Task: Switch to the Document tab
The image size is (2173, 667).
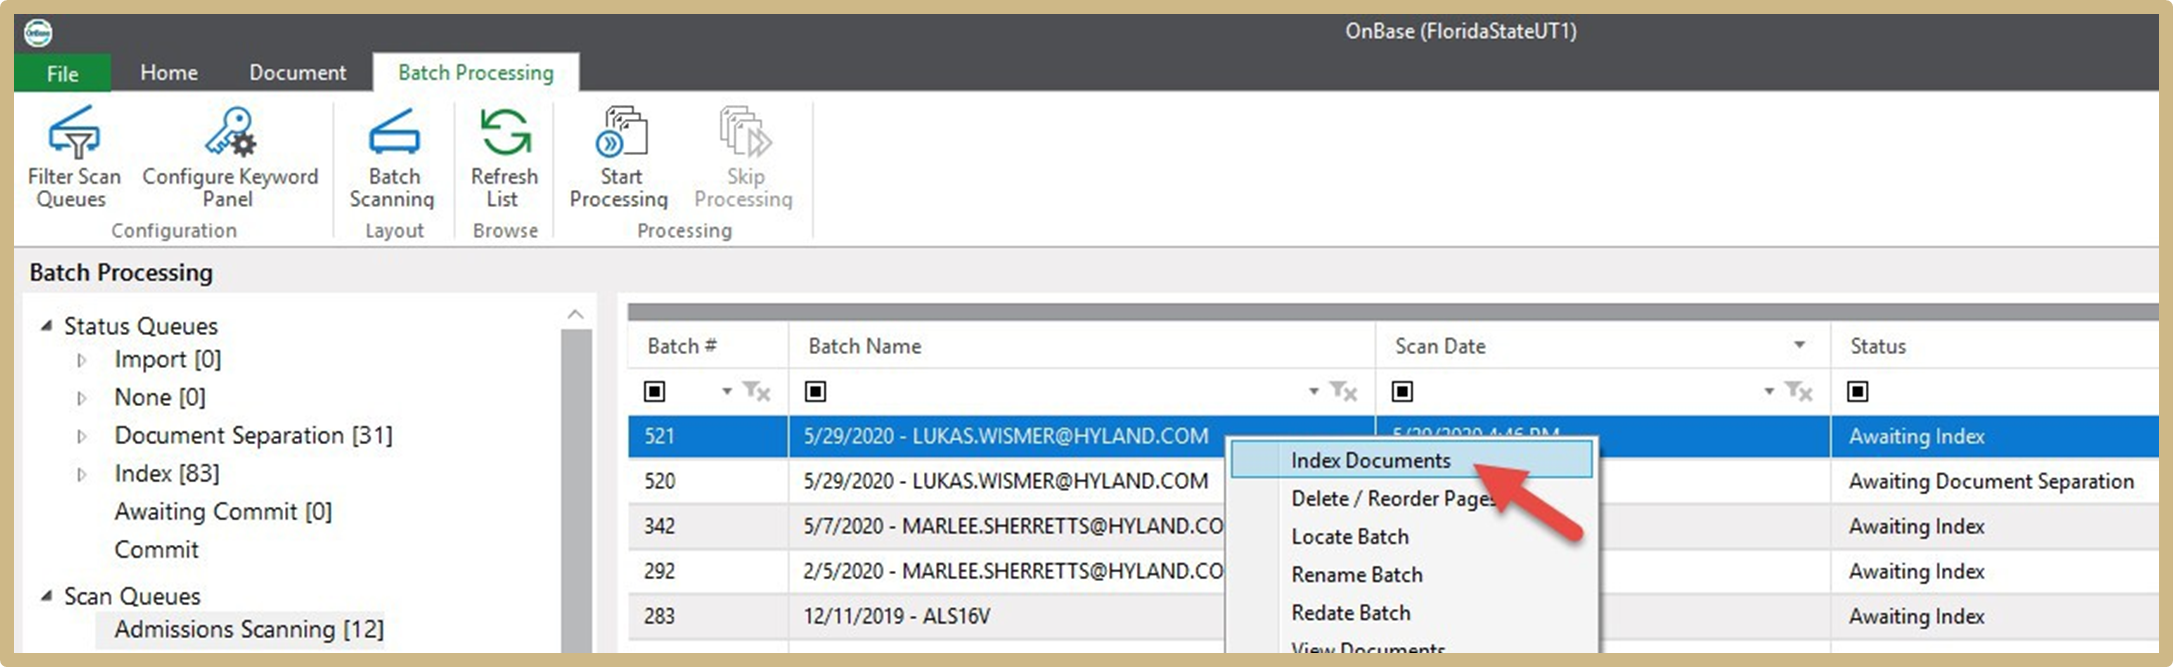Action: pyautogui.click(x=297, y=73)
